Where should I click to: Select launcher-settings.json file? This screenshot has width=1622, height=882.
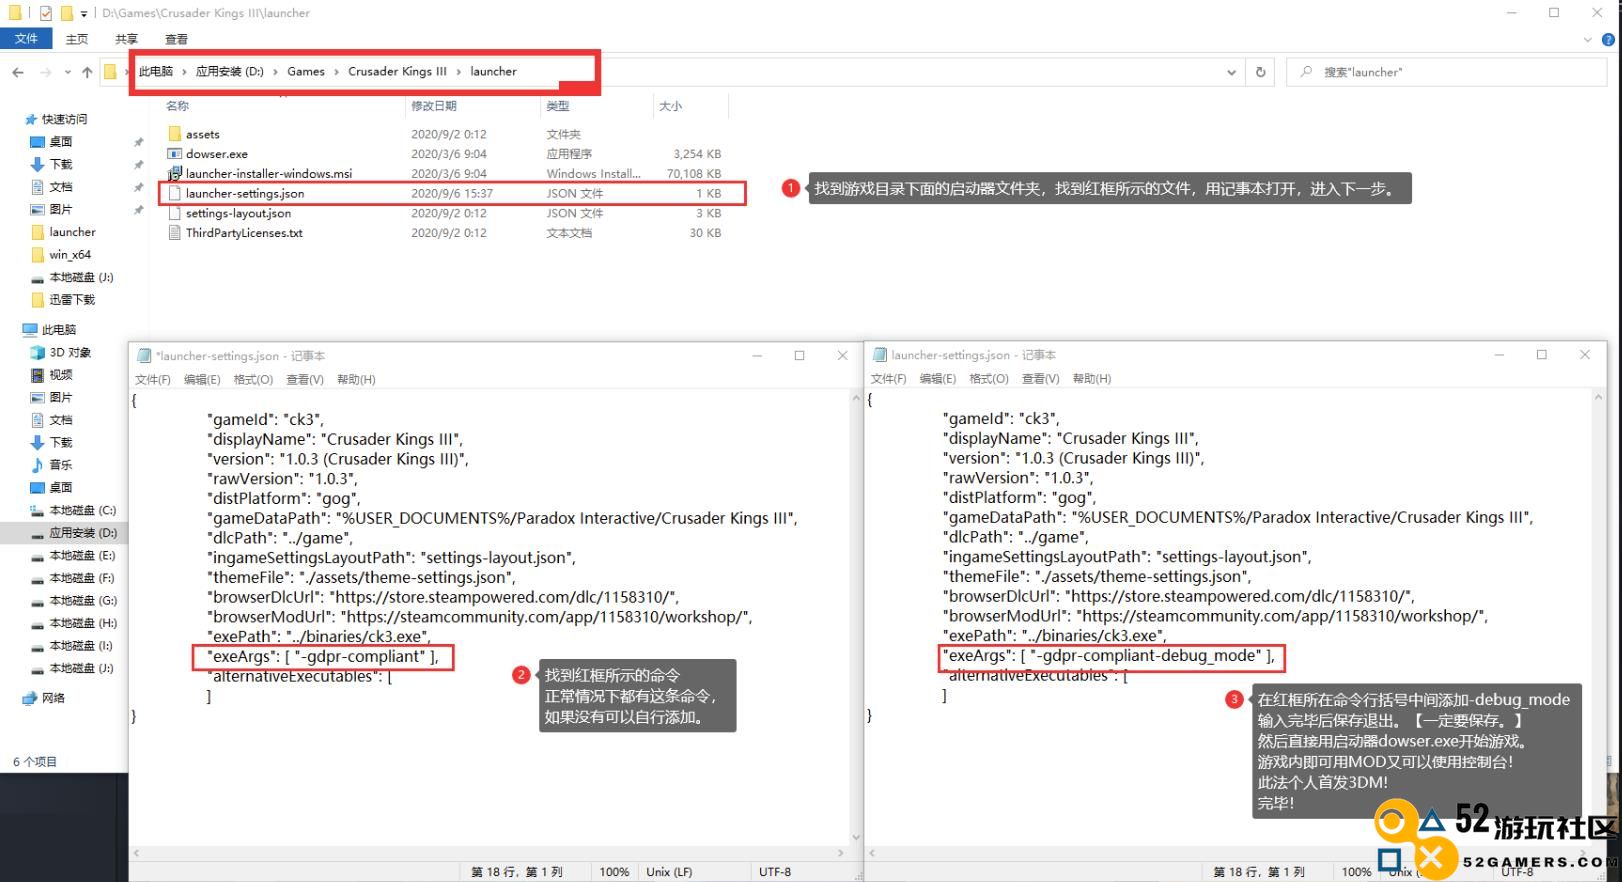(245, 193)
